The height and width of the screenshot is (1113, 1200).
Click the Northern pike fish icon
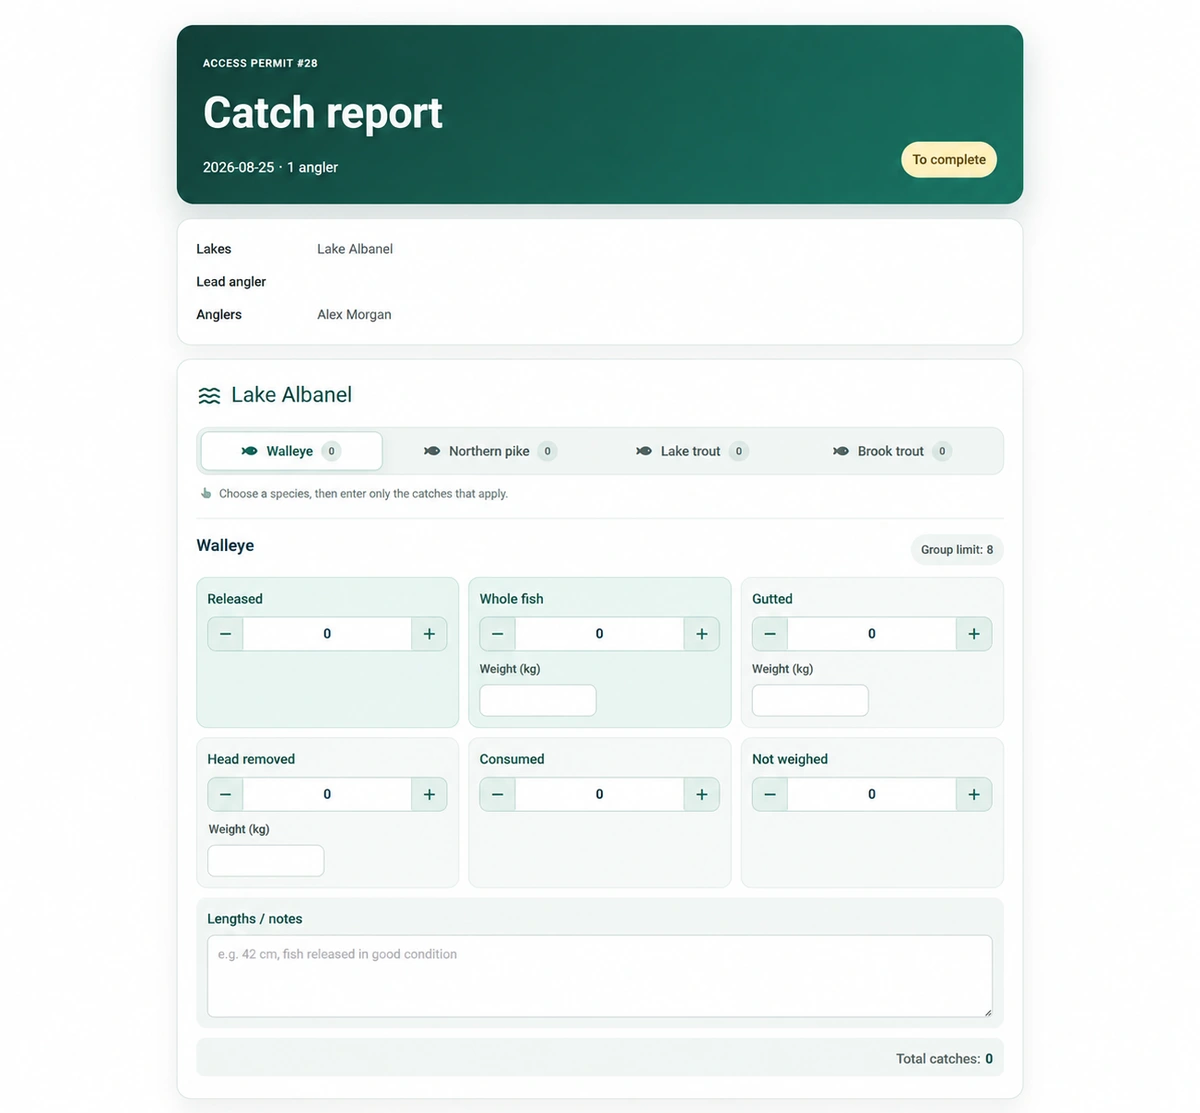tap(432, 451)
